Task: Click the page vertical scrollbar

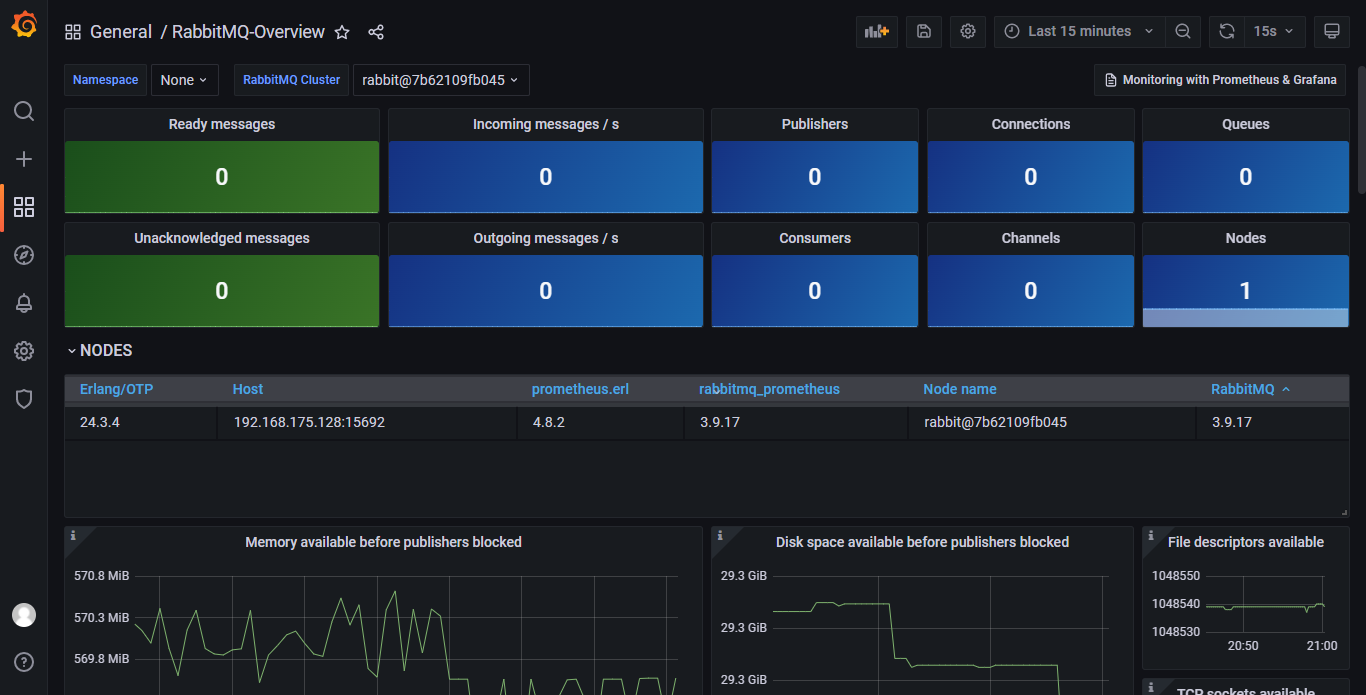Action: [1361, 130]
